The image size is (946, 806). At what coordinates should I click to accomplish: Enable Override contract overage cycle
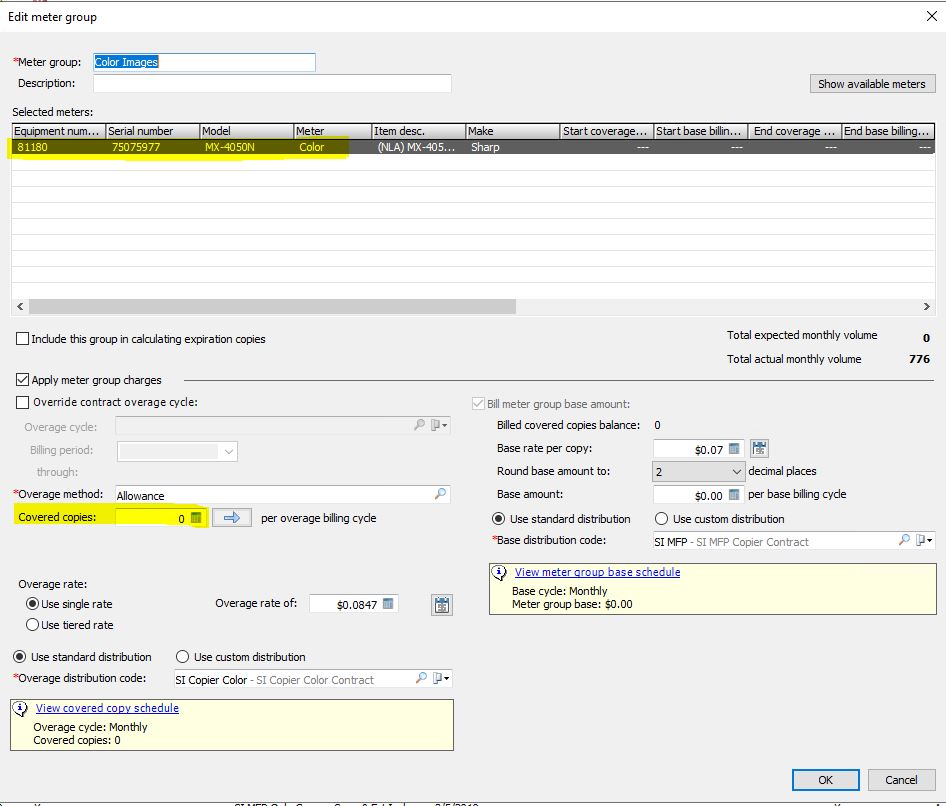coord(22,402)
